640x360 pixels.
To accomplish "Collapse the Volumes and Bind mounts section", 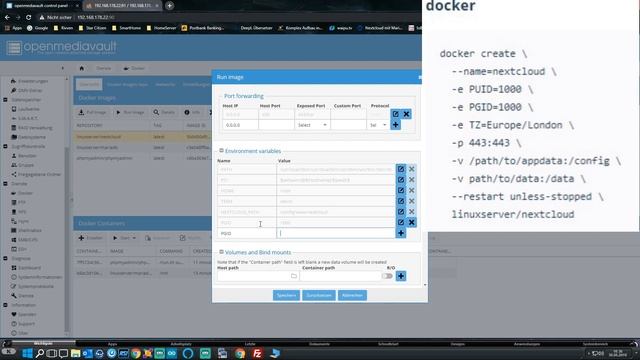I will tap(221, 252).
